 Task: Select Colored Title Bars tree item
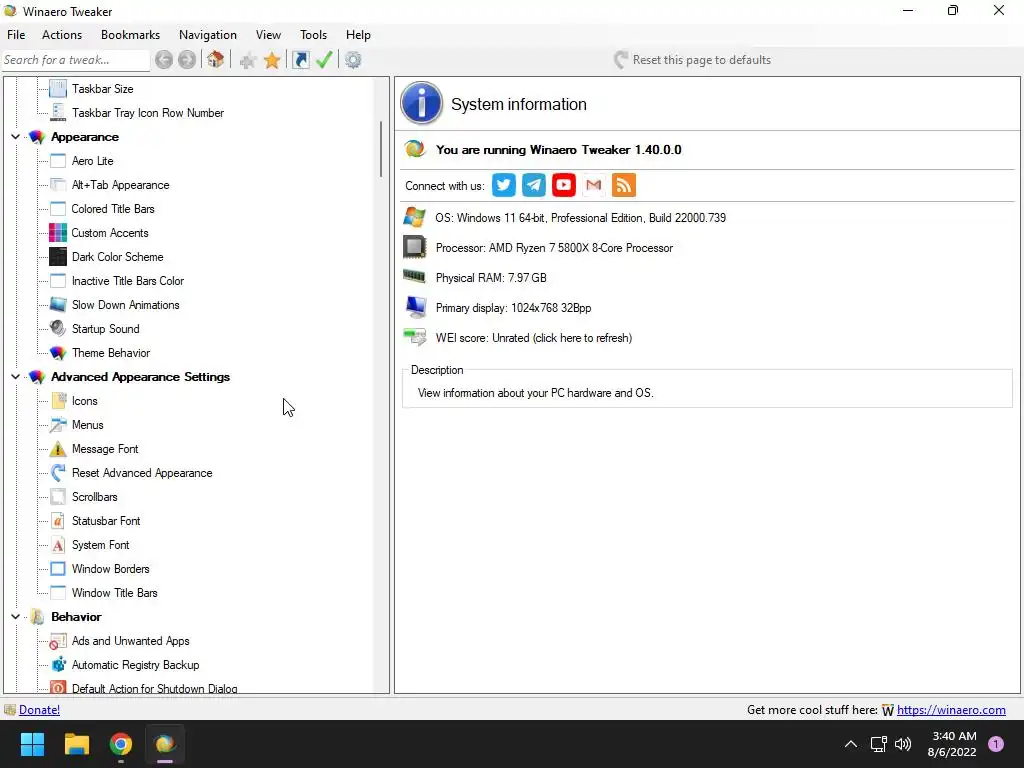pos(113,209)
